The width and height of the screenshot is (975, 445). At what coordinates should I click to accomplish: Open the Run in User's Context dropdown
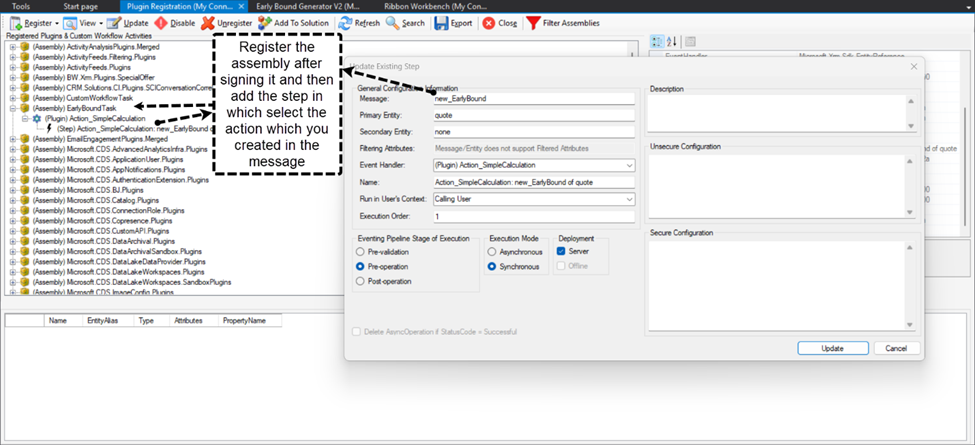[630, 199]
